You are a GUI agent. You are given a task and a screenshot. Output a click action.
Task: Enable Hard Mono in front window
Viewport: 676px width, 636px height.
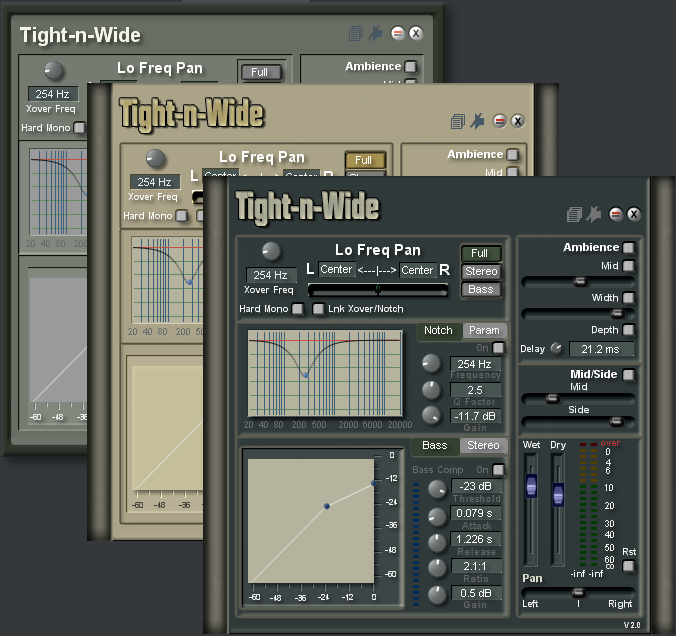(x=297, y=309)
